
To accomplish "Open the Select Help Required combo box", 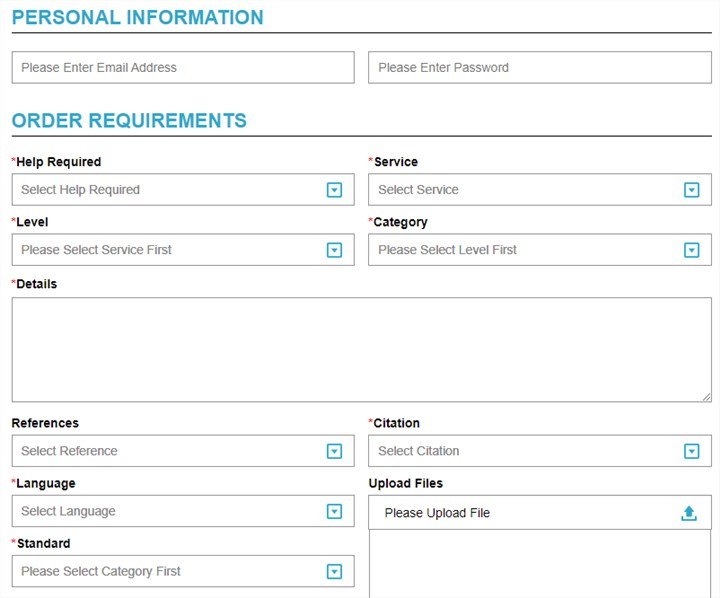I will click(x=183, y=190).
